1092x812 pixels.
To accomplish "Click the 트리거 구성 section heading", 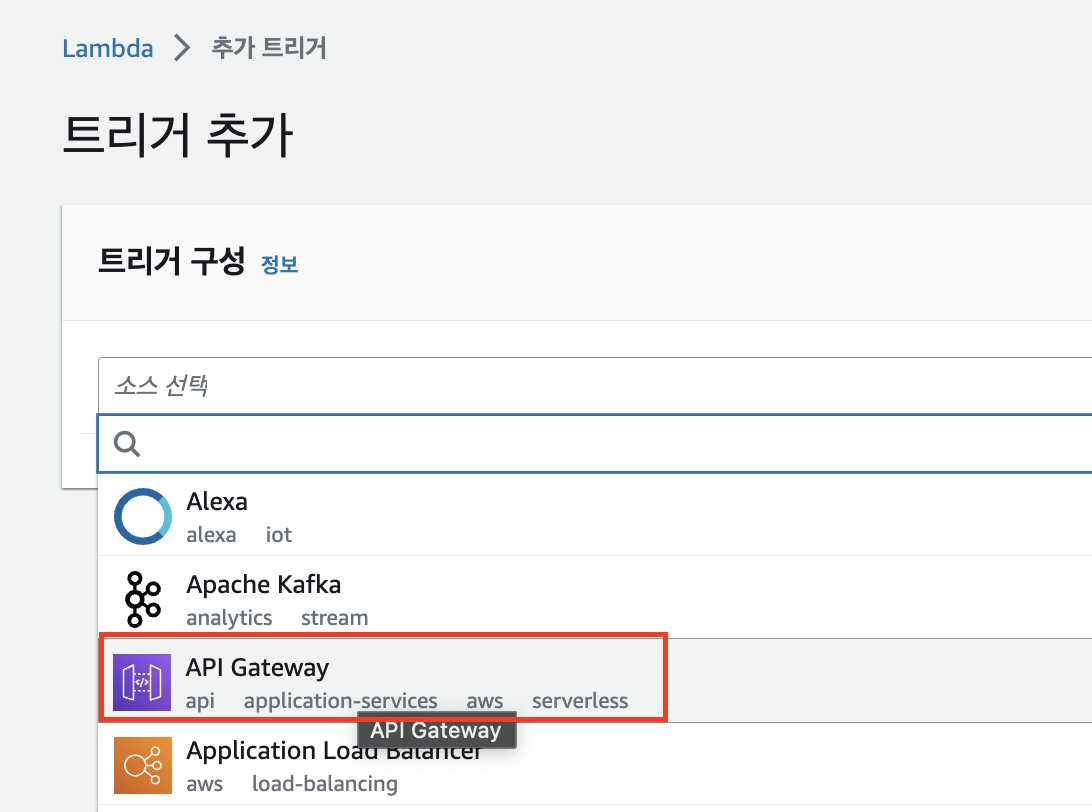I will [x=171, y=261].
